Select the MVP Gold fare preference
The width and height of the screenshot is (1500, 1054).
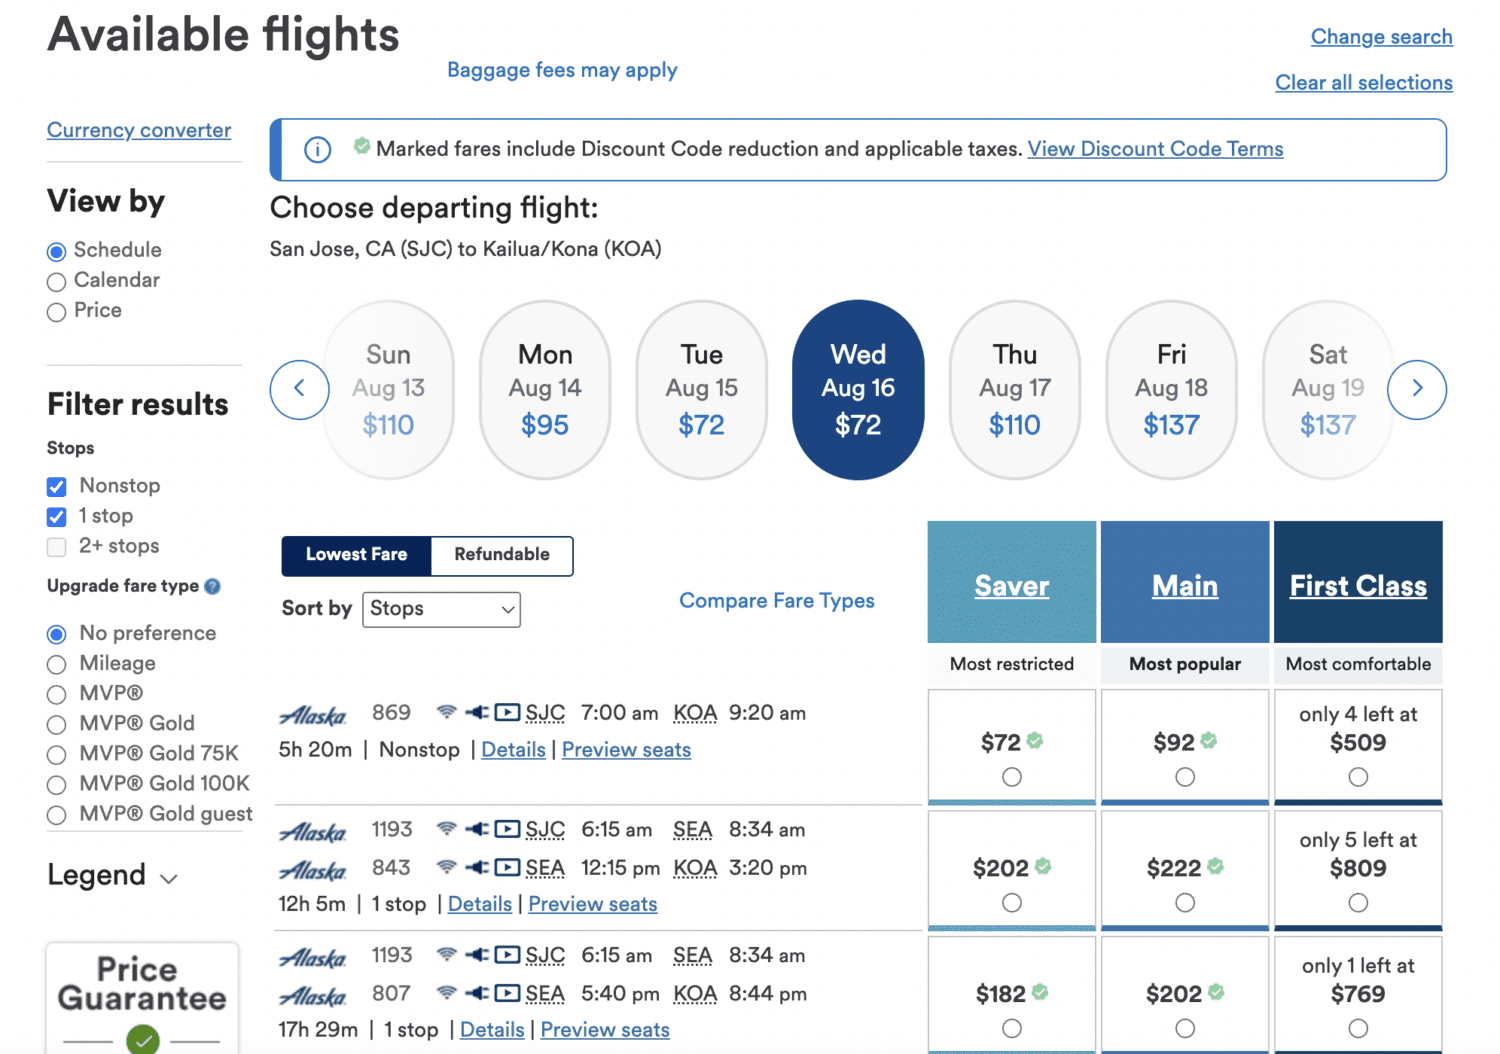tap(56, 724)
